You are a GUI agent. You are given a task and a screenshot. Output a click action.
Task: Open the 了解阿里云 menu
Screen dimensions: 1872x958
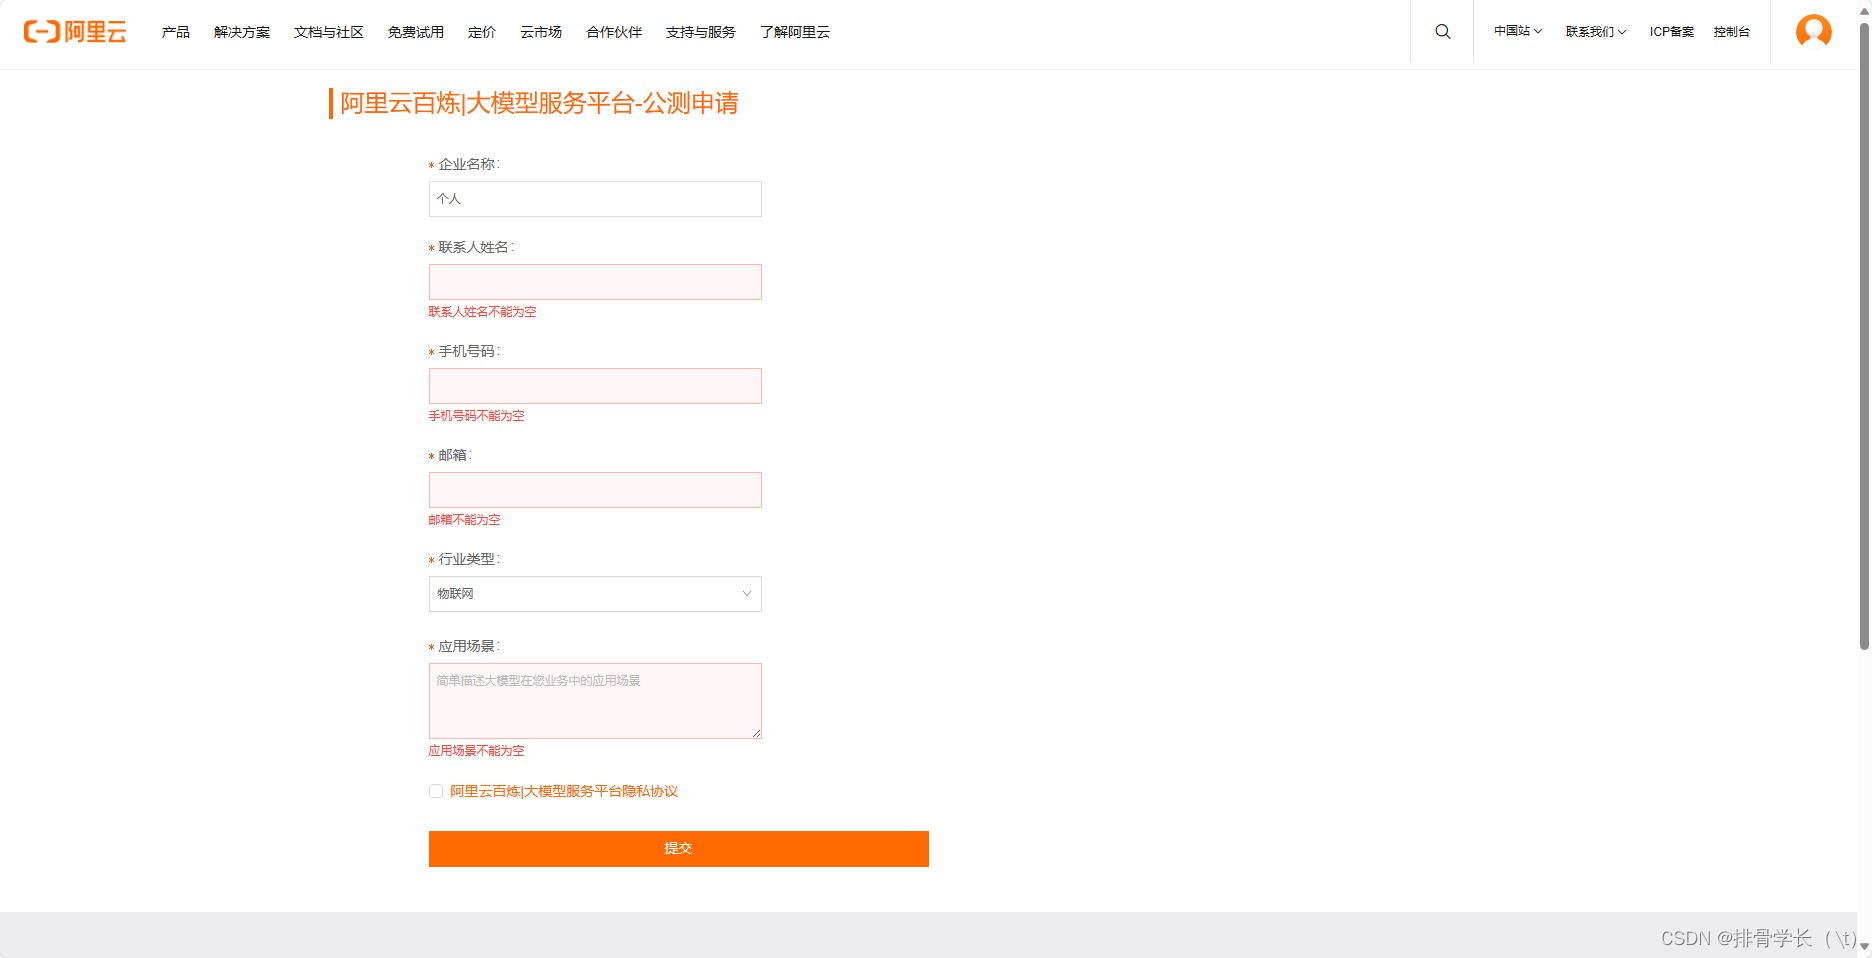[795, 32]
